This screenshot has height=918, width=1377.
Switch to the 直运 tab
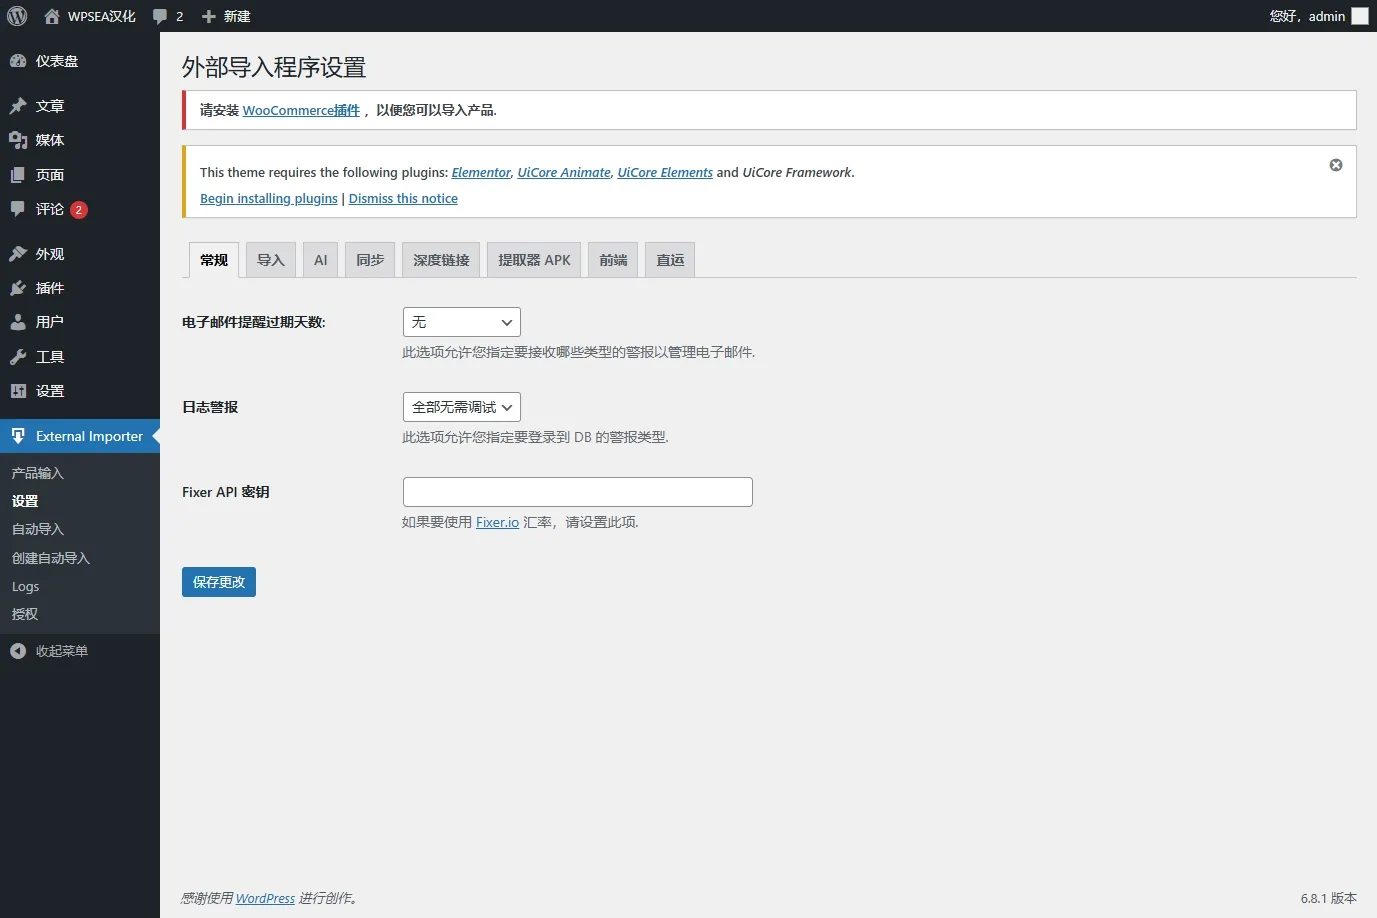(x=670, y=260)
